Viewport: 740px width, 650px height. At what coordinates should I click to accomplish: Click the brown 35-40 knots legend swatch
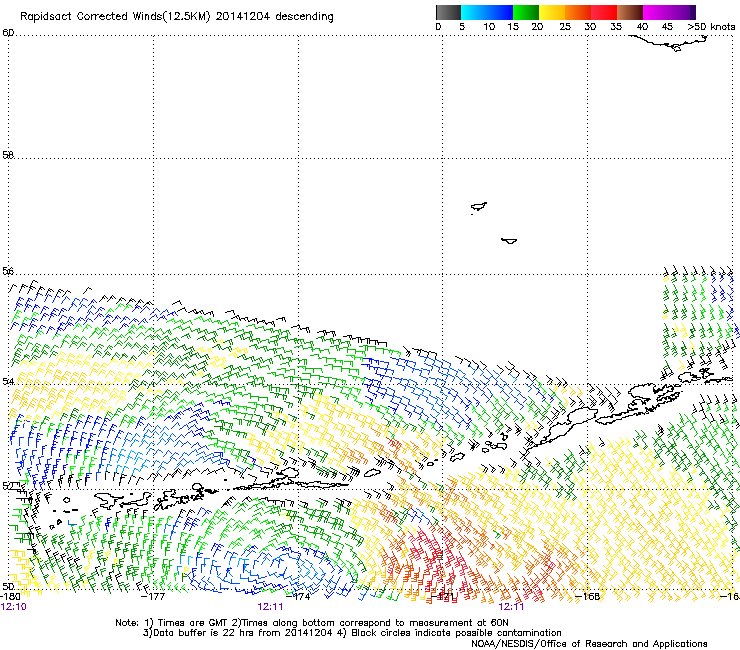coord(630,12)
